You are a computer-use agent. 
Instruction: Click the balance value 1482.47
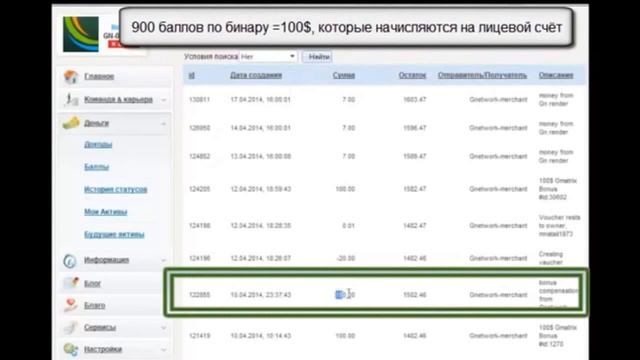pos(415,225)
